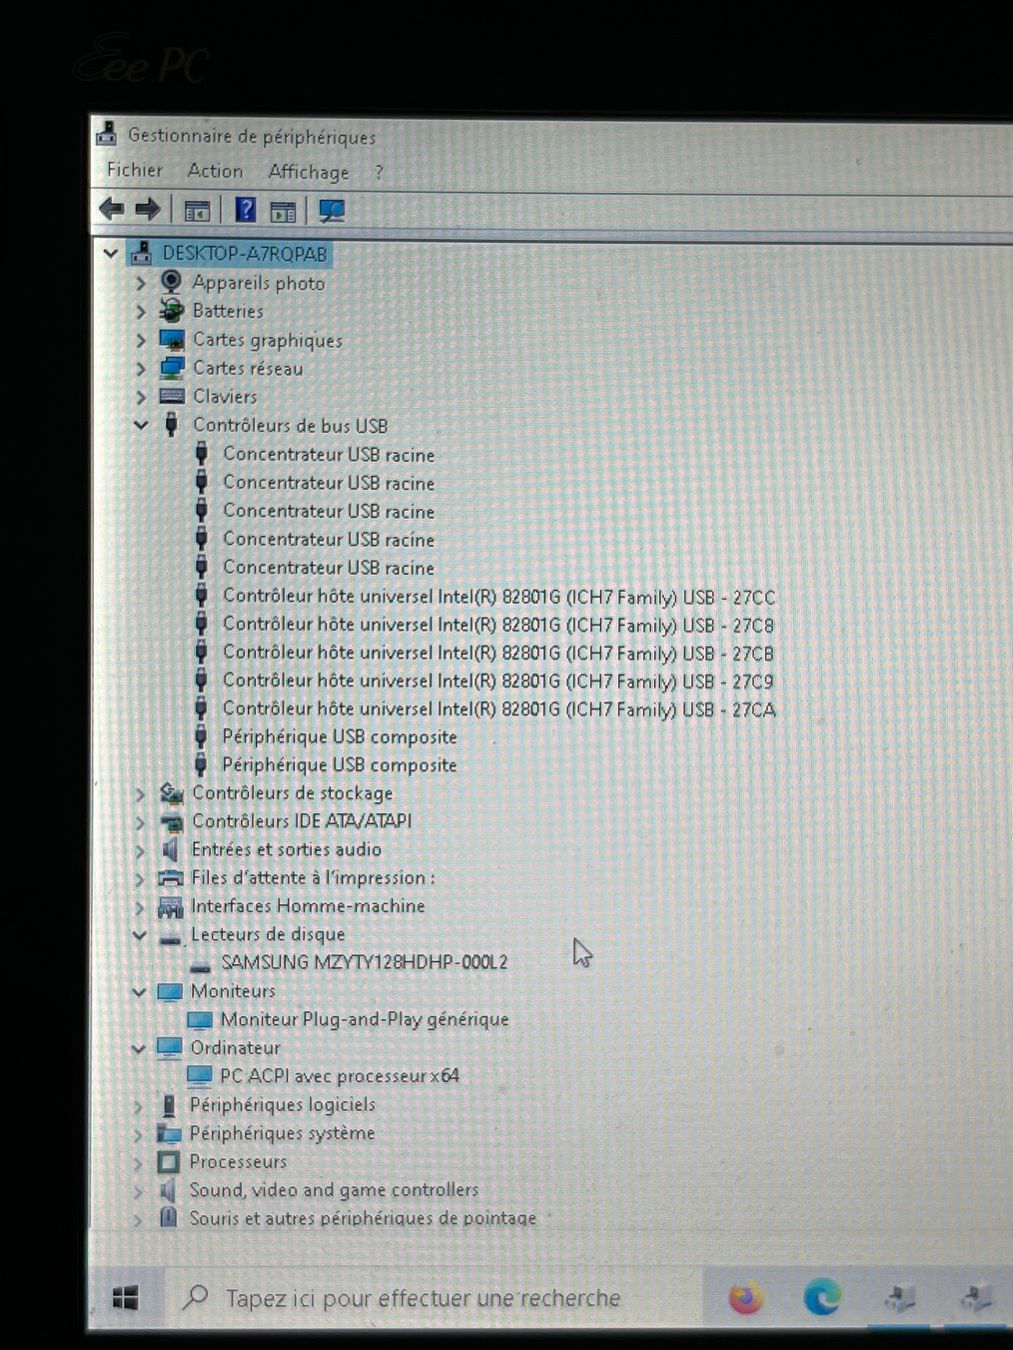The height and width of the screenshot is (1350, 1013).
Task: Expand the Batteries category
Action: [141, 311]
